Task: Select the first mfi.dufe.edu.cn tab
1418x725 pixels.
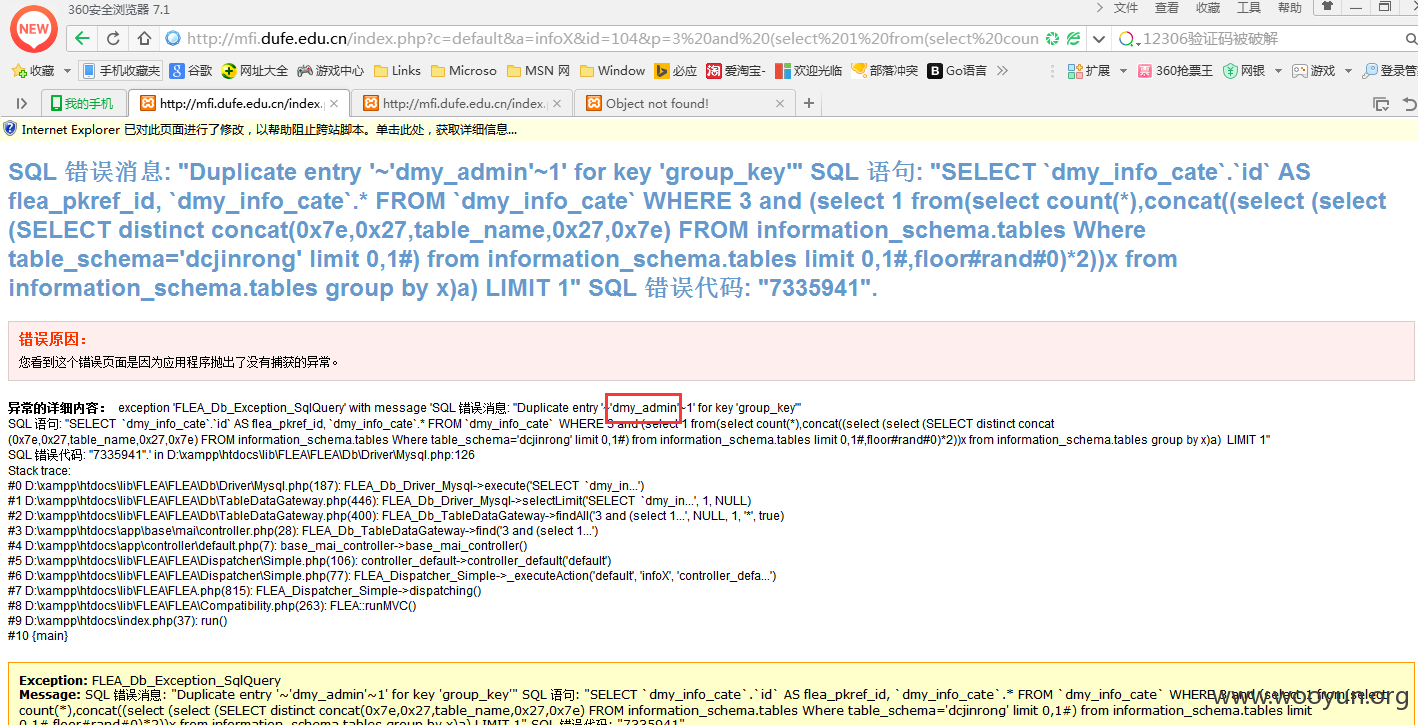Action: [240, 103]
